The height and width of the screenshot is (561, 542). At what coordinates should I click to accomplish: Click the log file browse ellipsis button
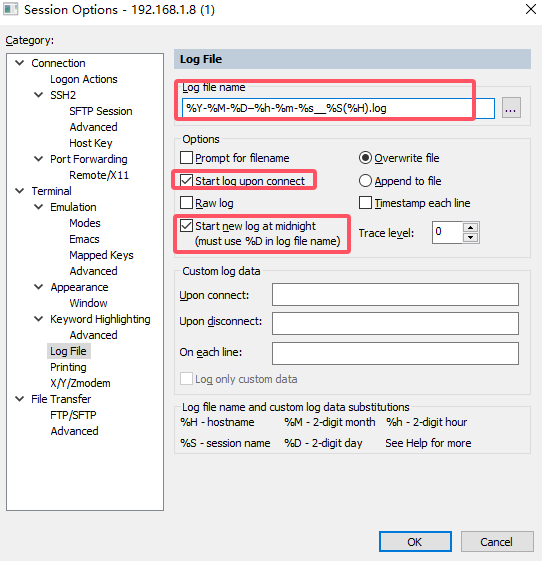coord(511,108)
